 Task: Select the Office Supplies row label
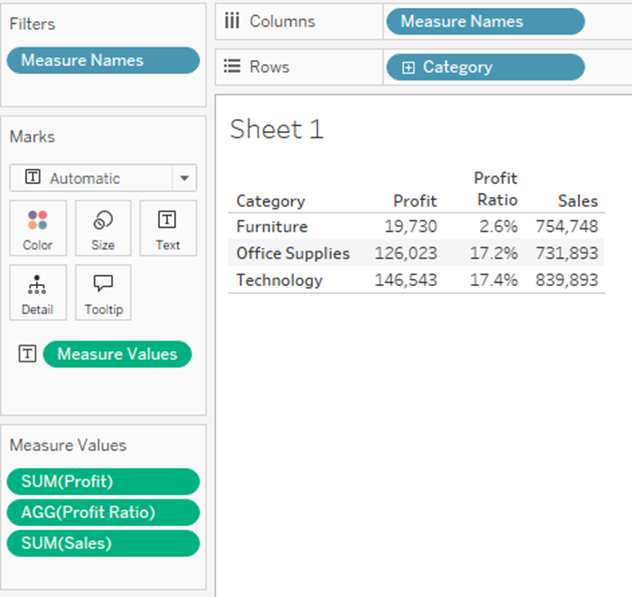pyautogui.click(x=293, y=253)
